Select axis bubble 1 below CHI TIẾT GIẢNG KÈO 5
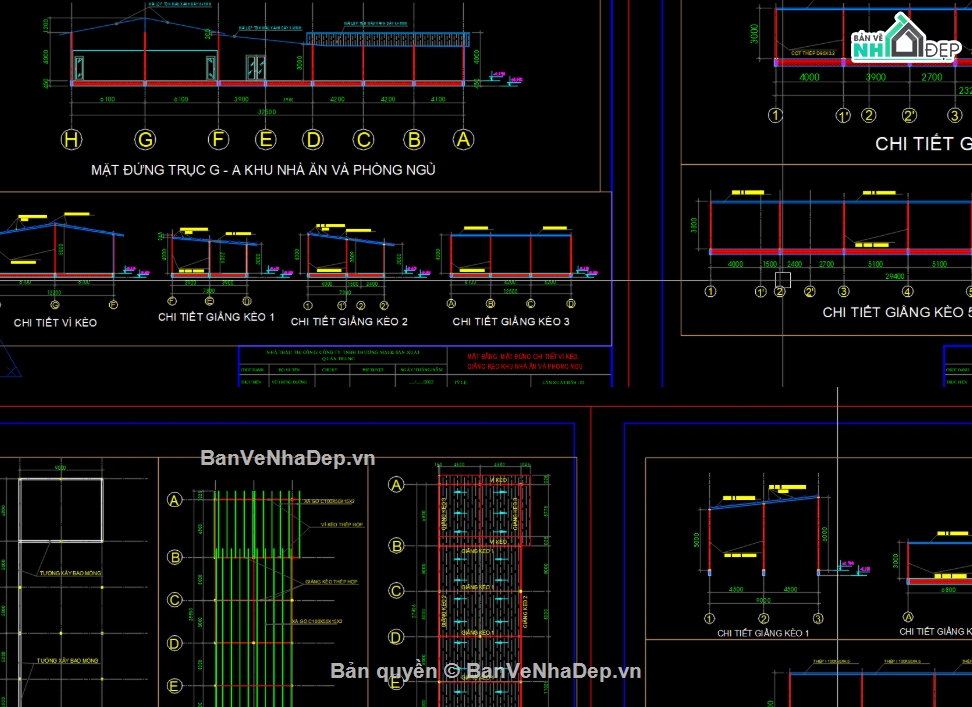The width and height of the screenshot is (972, 707). point(710,292)
